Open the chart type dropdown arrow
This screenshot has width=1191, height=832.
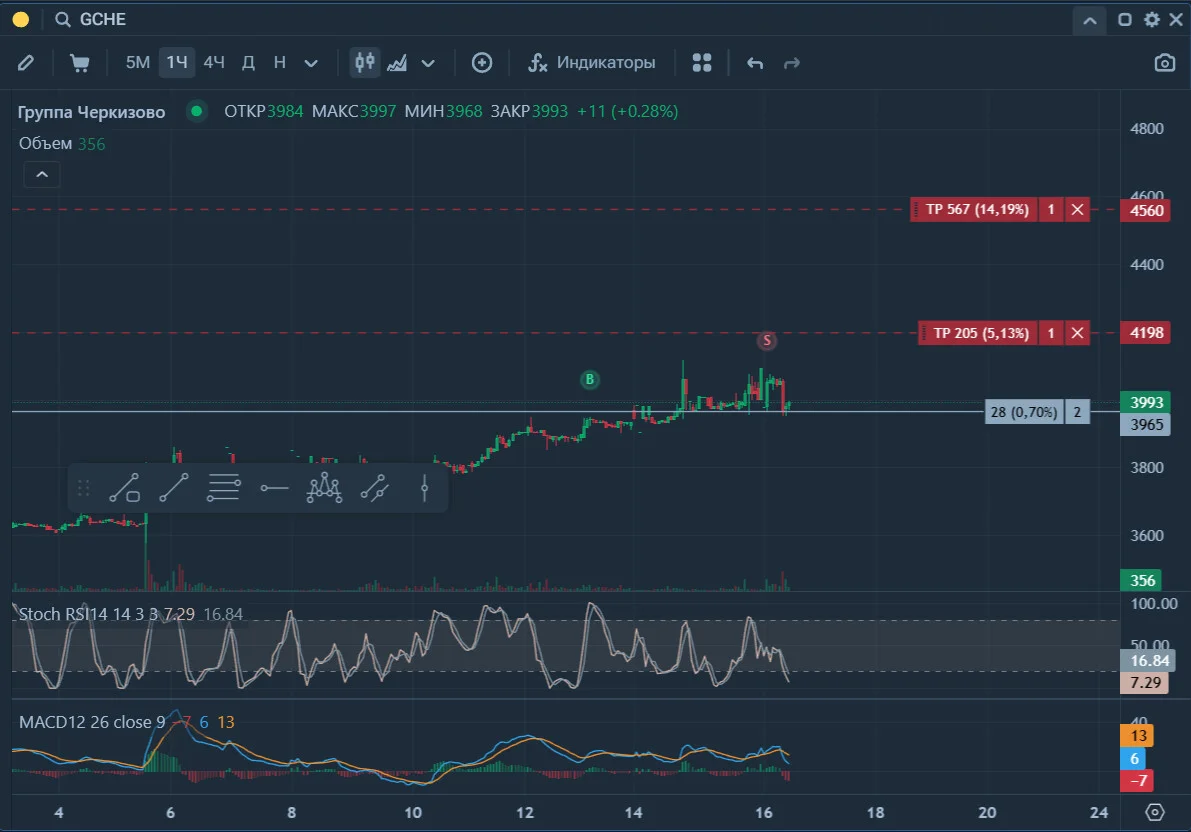(x=428, y=63)
